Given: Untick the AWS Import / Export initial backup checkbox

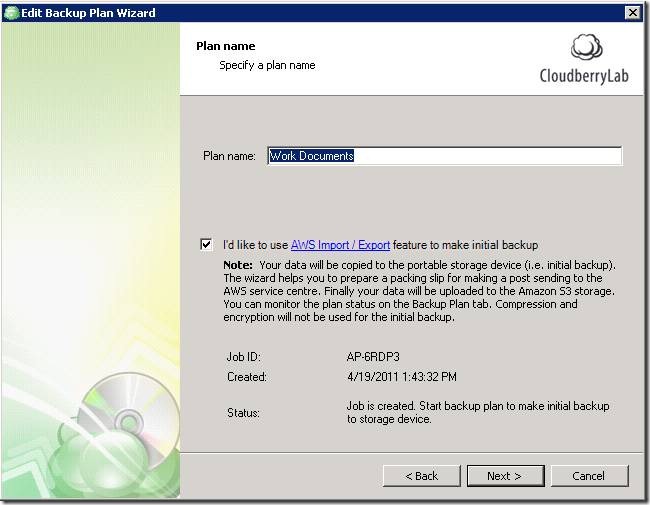Looking at the screenshot, I should coord(206,244).
